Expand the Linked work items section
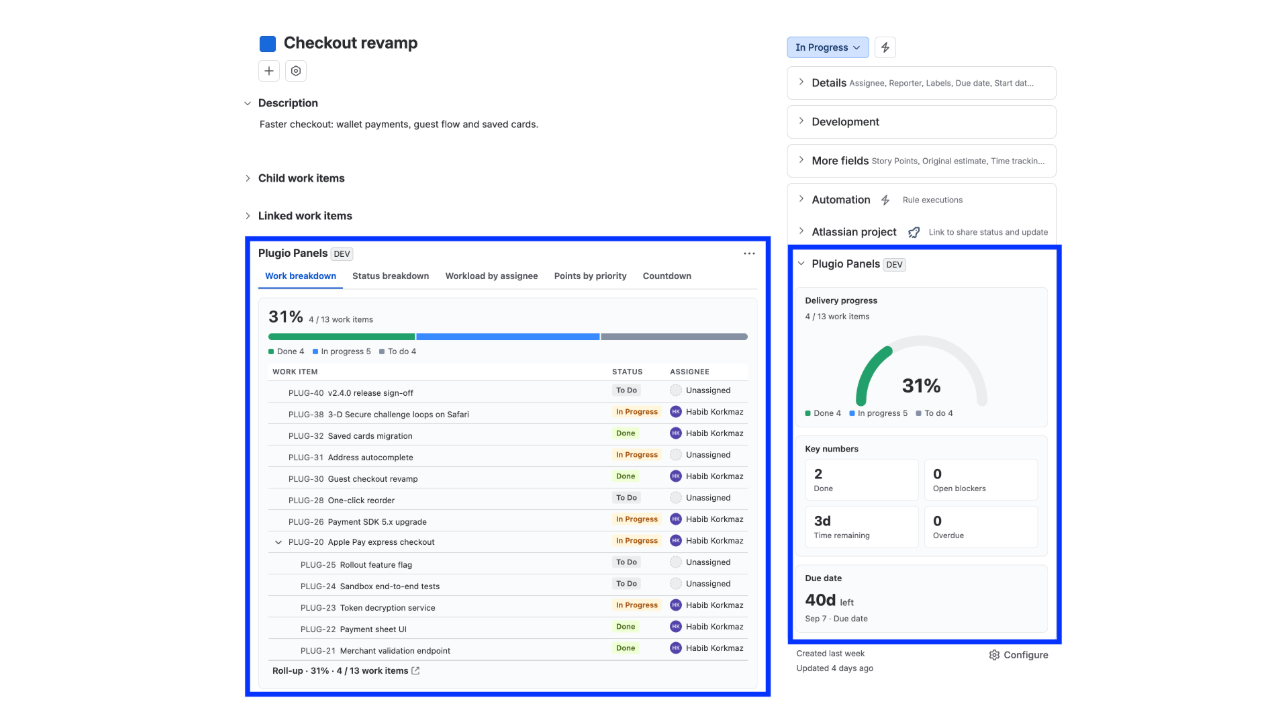Viewport: 1280px width, 720px height. pos(248,216)
